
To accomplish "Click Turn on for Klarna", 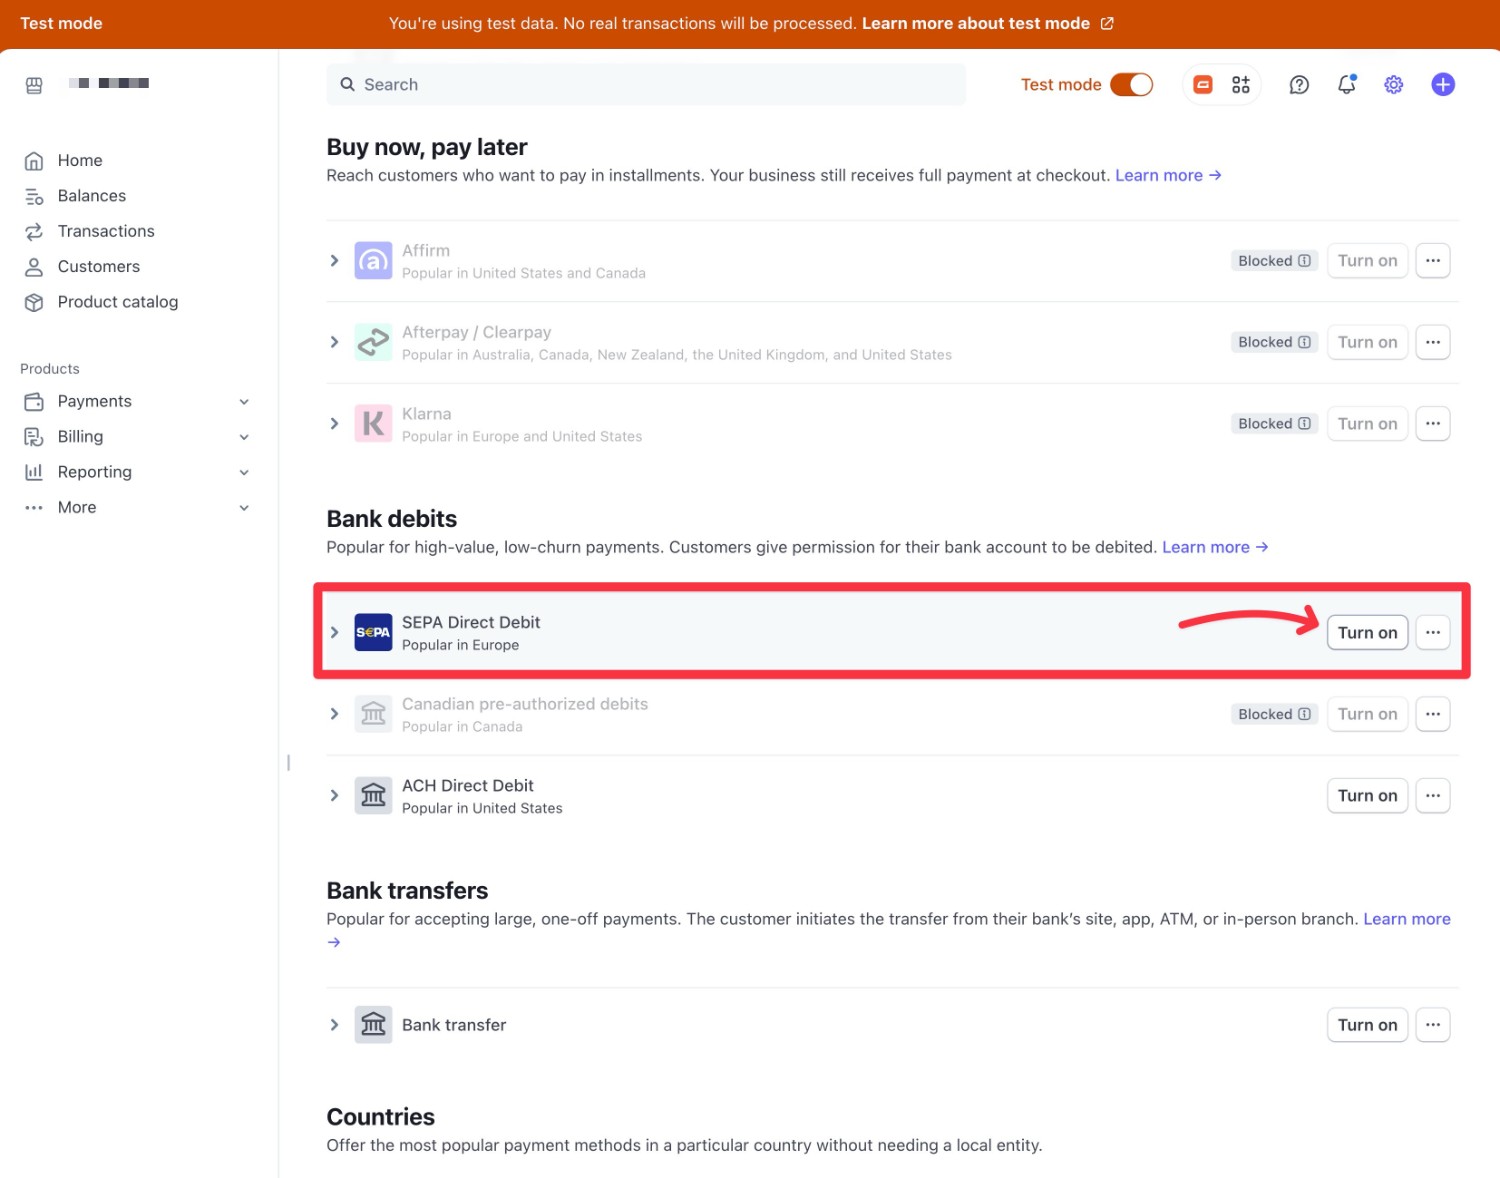I will tap(1367, 424).
